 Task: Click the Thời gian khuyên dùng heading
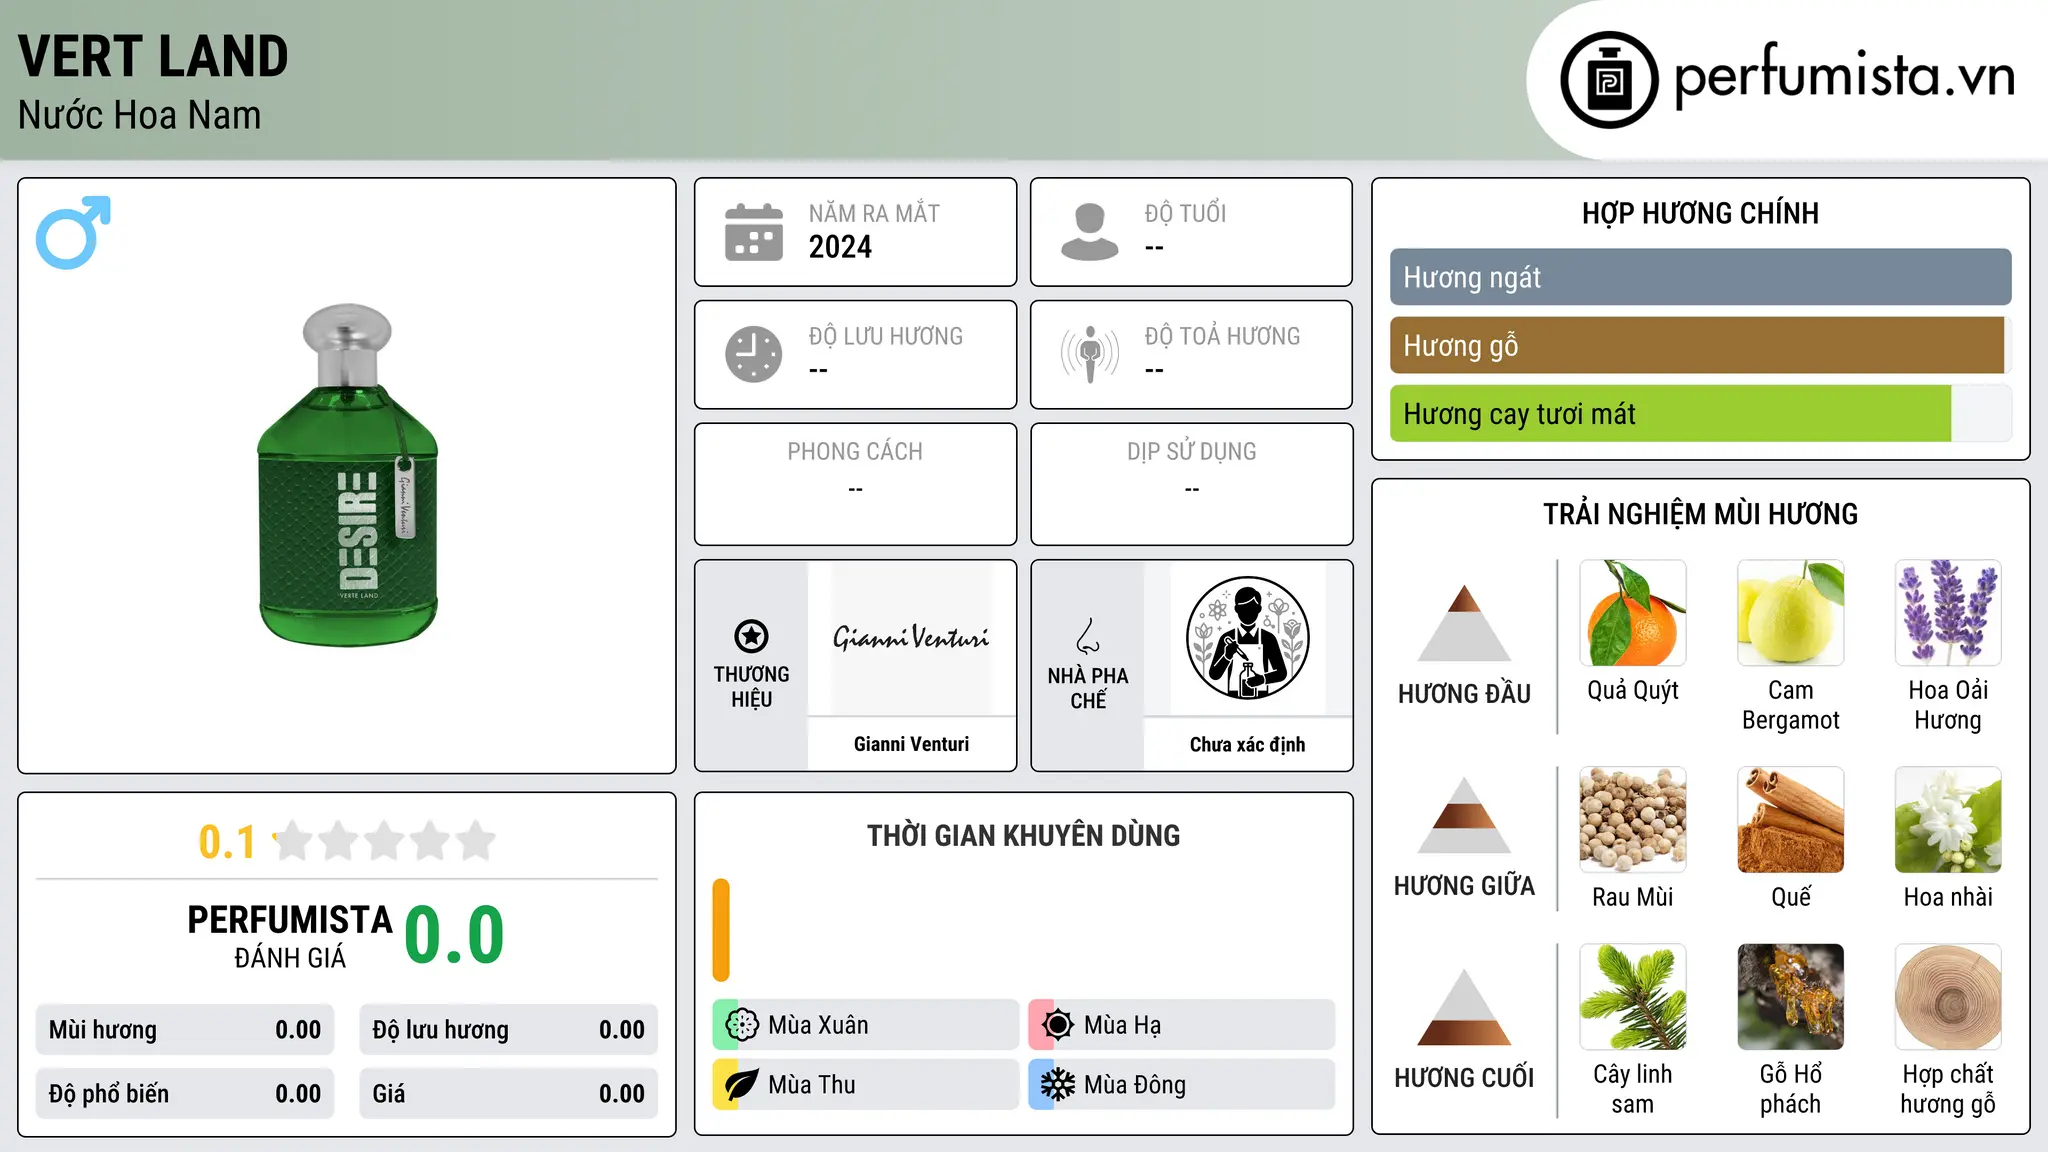point(1023,835)
